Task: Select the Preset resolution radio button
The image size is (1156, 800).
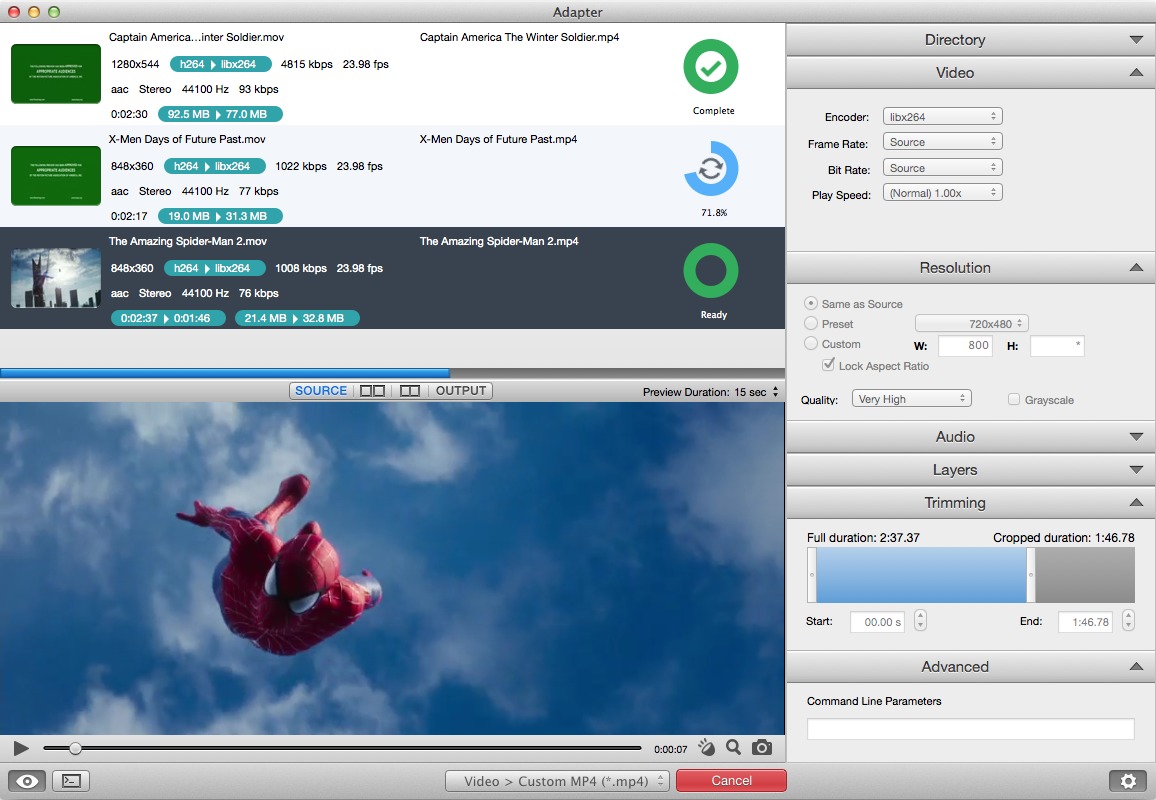Action: pos(811,324)
